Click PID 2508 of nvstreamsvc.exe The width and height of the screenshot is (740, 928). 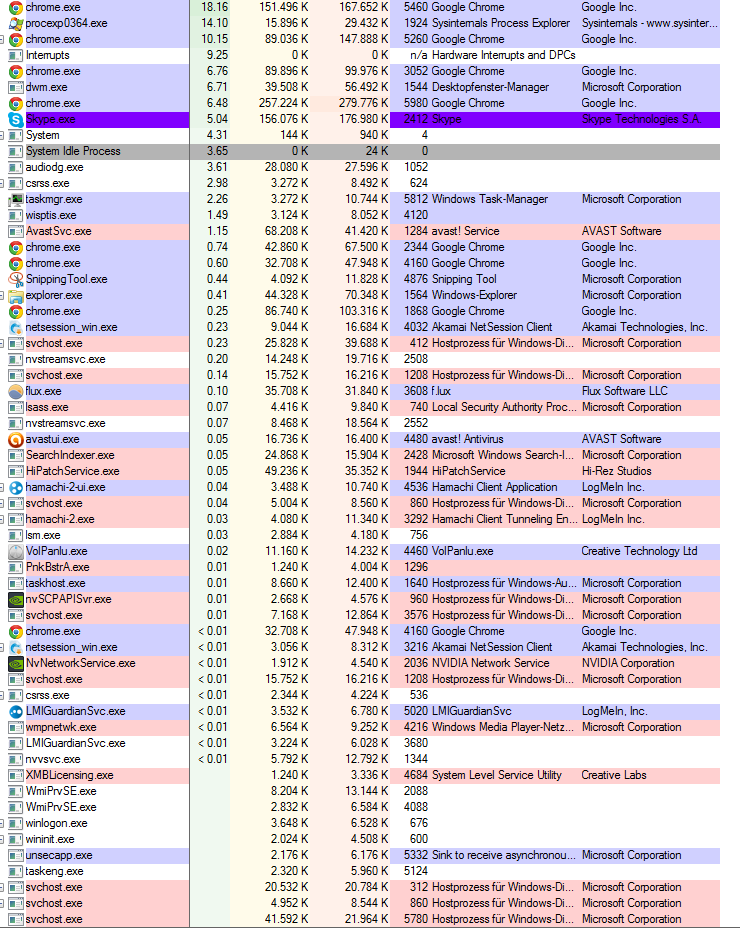(x=416, y=359)
